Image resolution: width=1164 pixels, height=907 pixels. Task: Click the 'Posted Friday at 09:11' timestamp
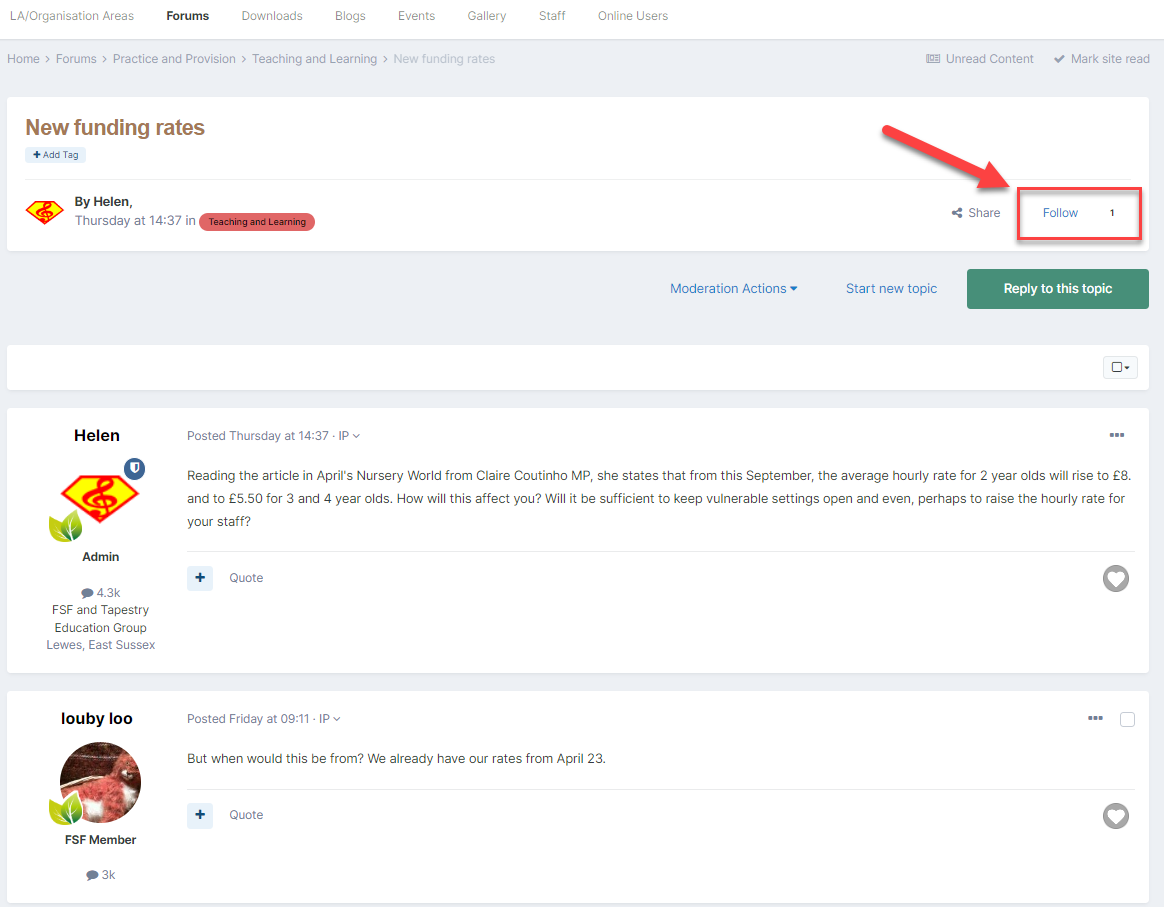pos(248,718)
